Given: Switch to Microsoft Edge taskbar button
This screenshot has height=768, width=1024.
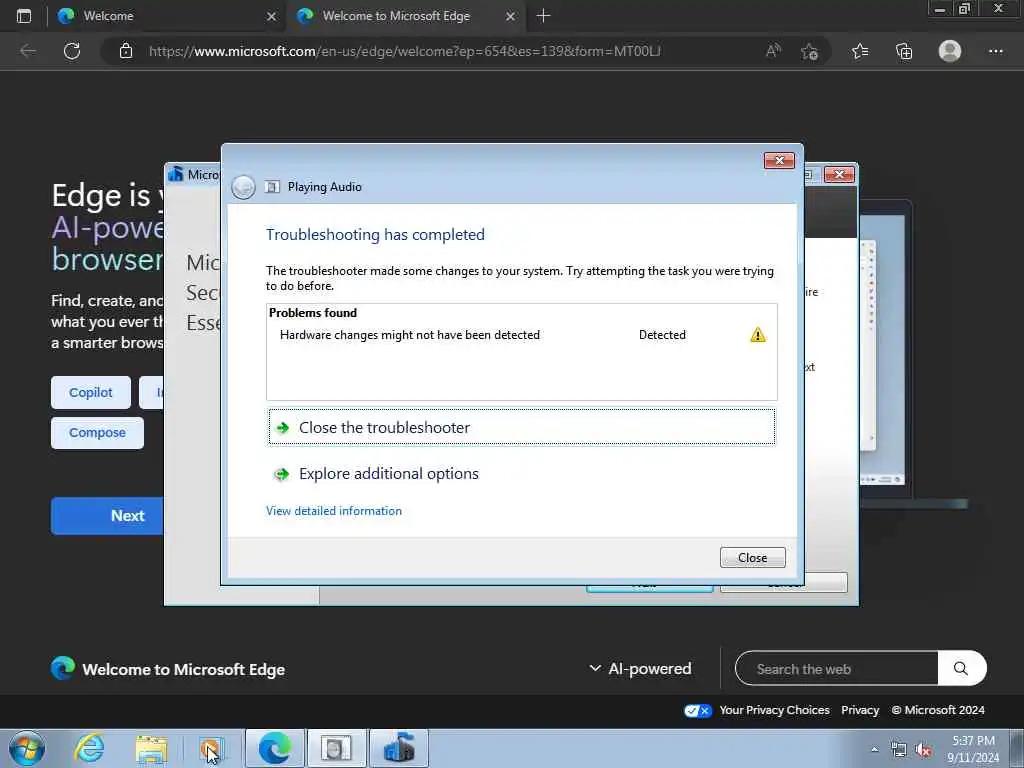Looking at the screenshot, I should click(275, 748).
